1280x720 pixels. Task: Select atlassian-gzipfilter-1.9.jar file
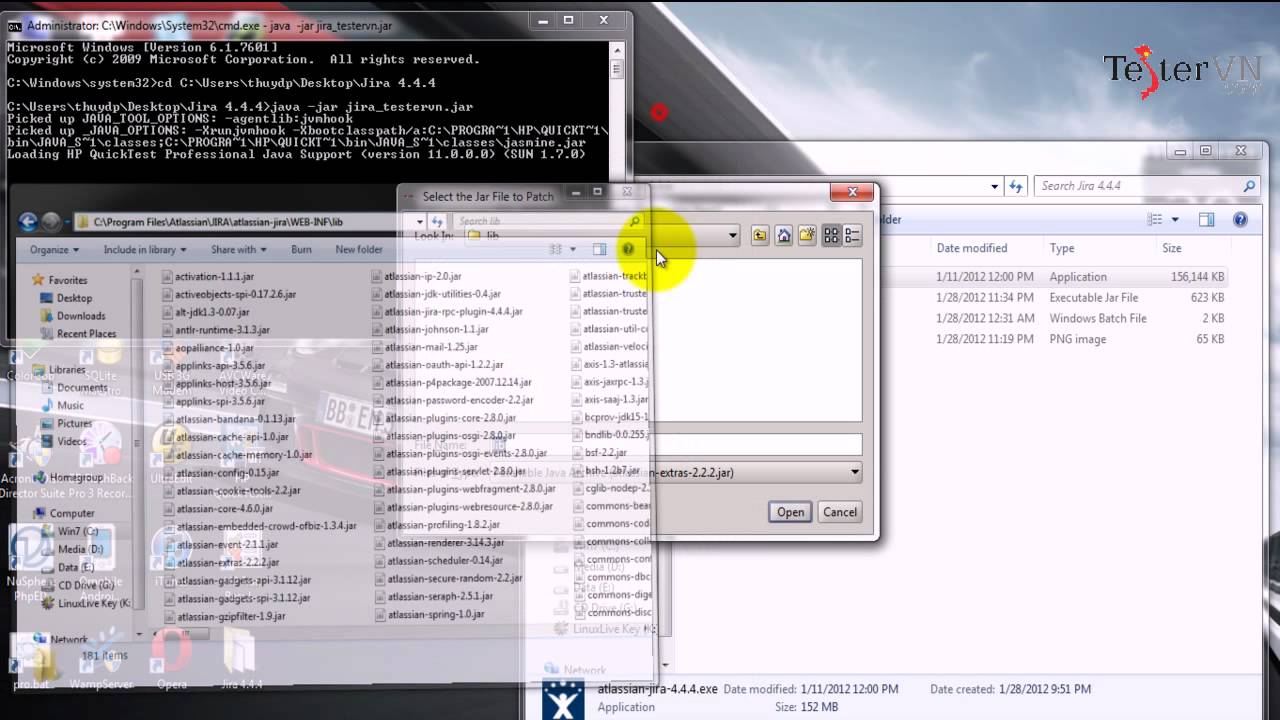point(230,616)
